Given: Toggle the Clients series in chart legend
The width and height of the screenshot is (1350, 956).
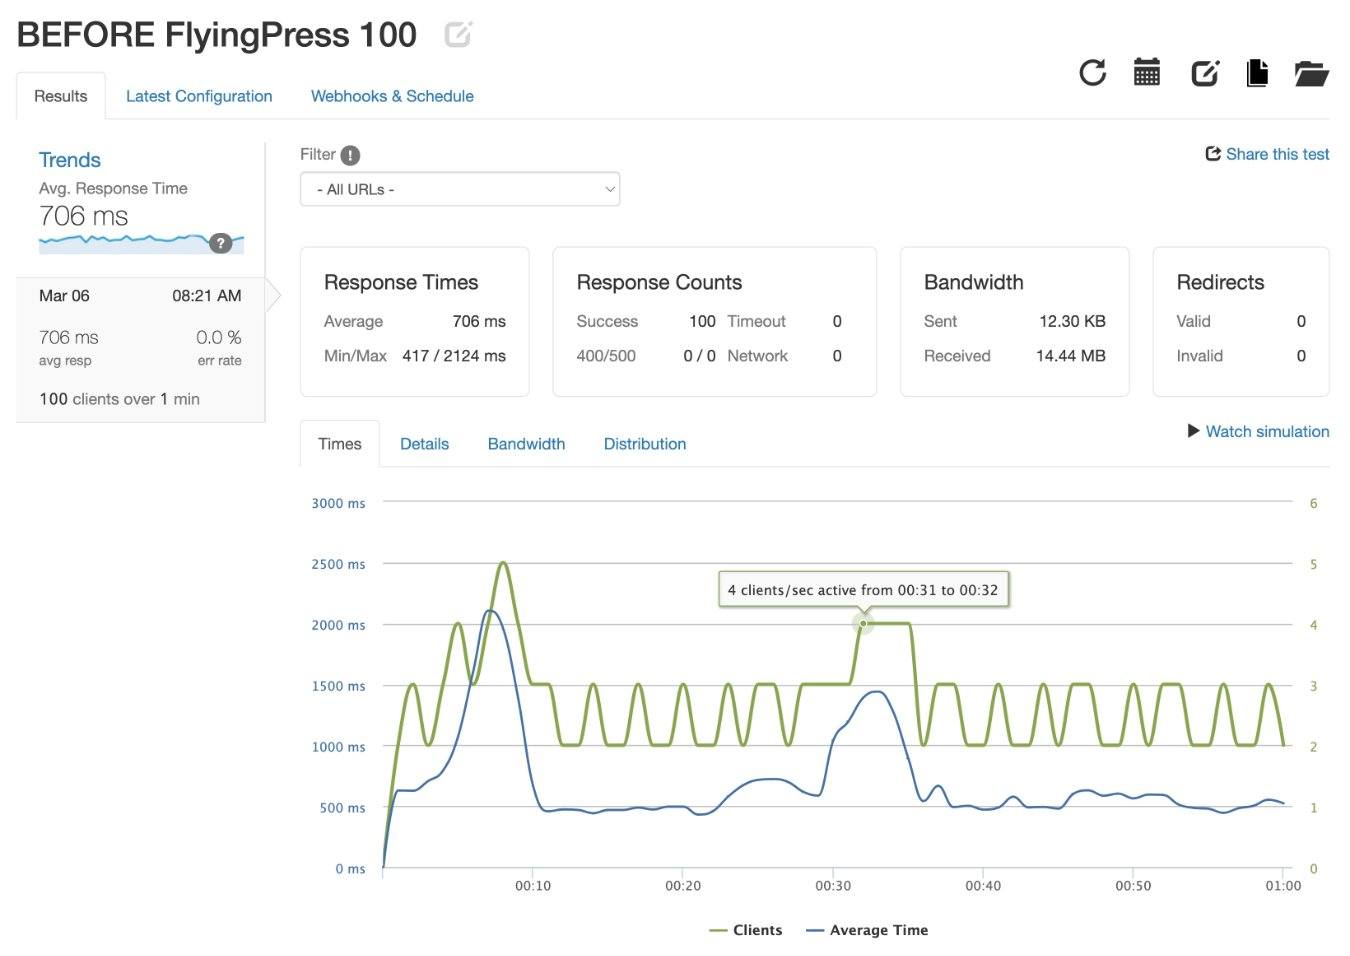Looking at the screenshot, I should 746,930.
